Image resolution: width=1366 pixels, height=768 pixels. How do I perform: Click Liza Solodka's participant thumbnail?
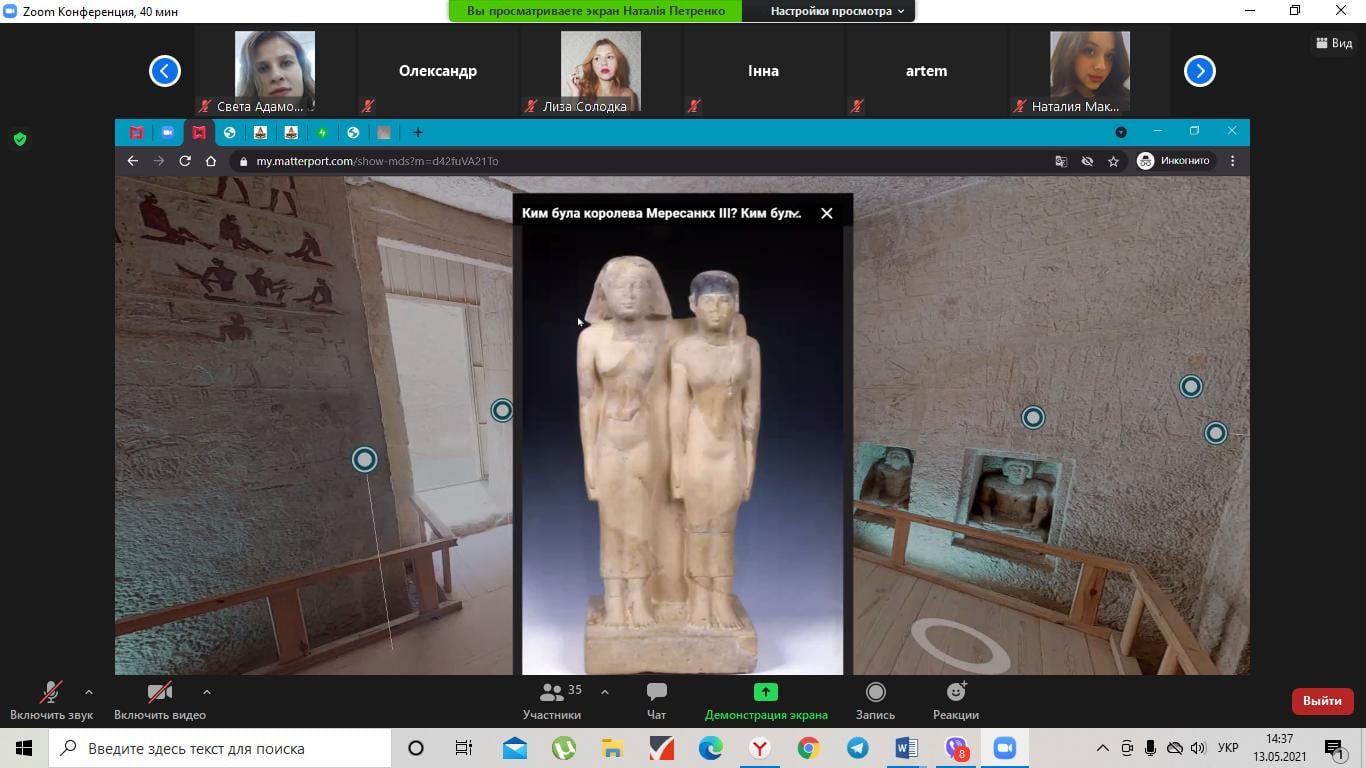point(600,72)
